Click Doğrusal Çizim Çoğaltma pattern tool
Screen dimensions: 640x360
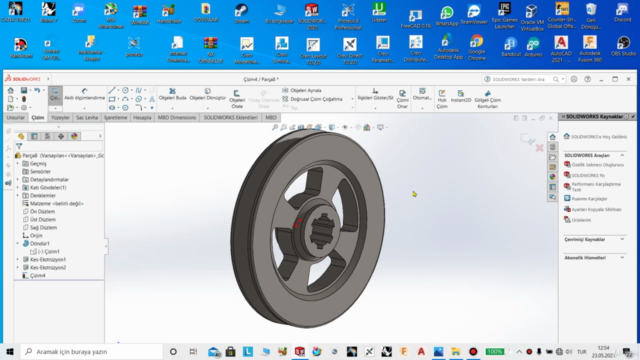click(x=312, y=99)
